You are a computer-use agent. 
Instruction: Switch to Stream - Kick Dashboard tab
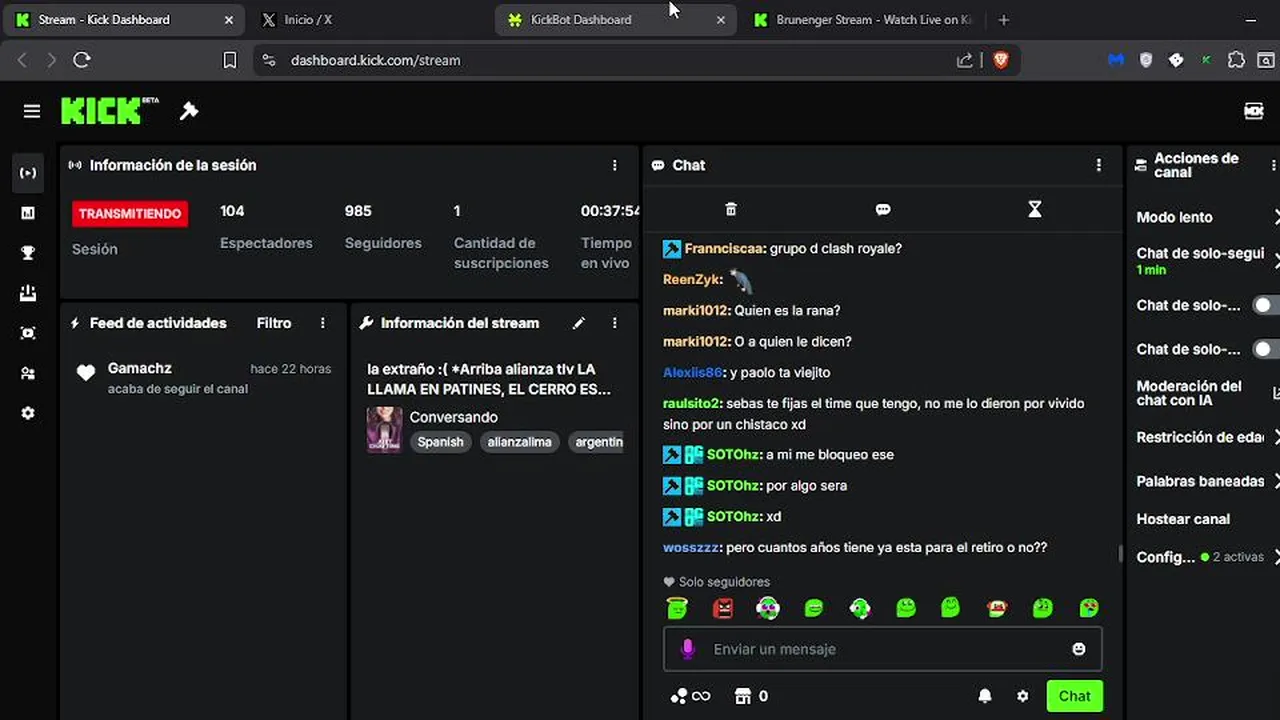(x=123, y=20)
